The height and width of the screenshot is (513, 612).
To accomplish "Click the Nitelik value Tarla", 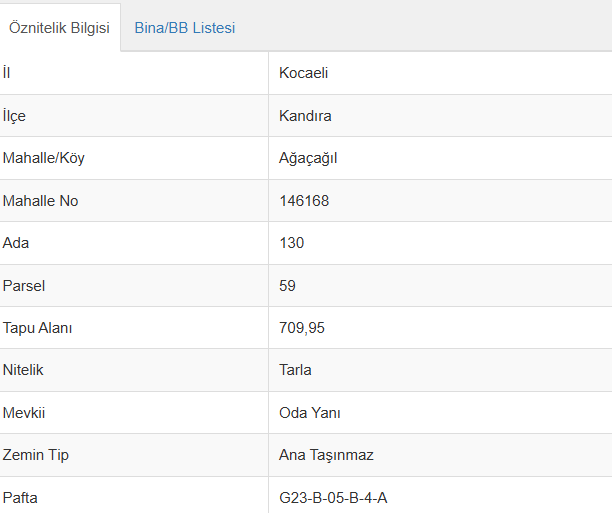I will [x=295, y=370].
